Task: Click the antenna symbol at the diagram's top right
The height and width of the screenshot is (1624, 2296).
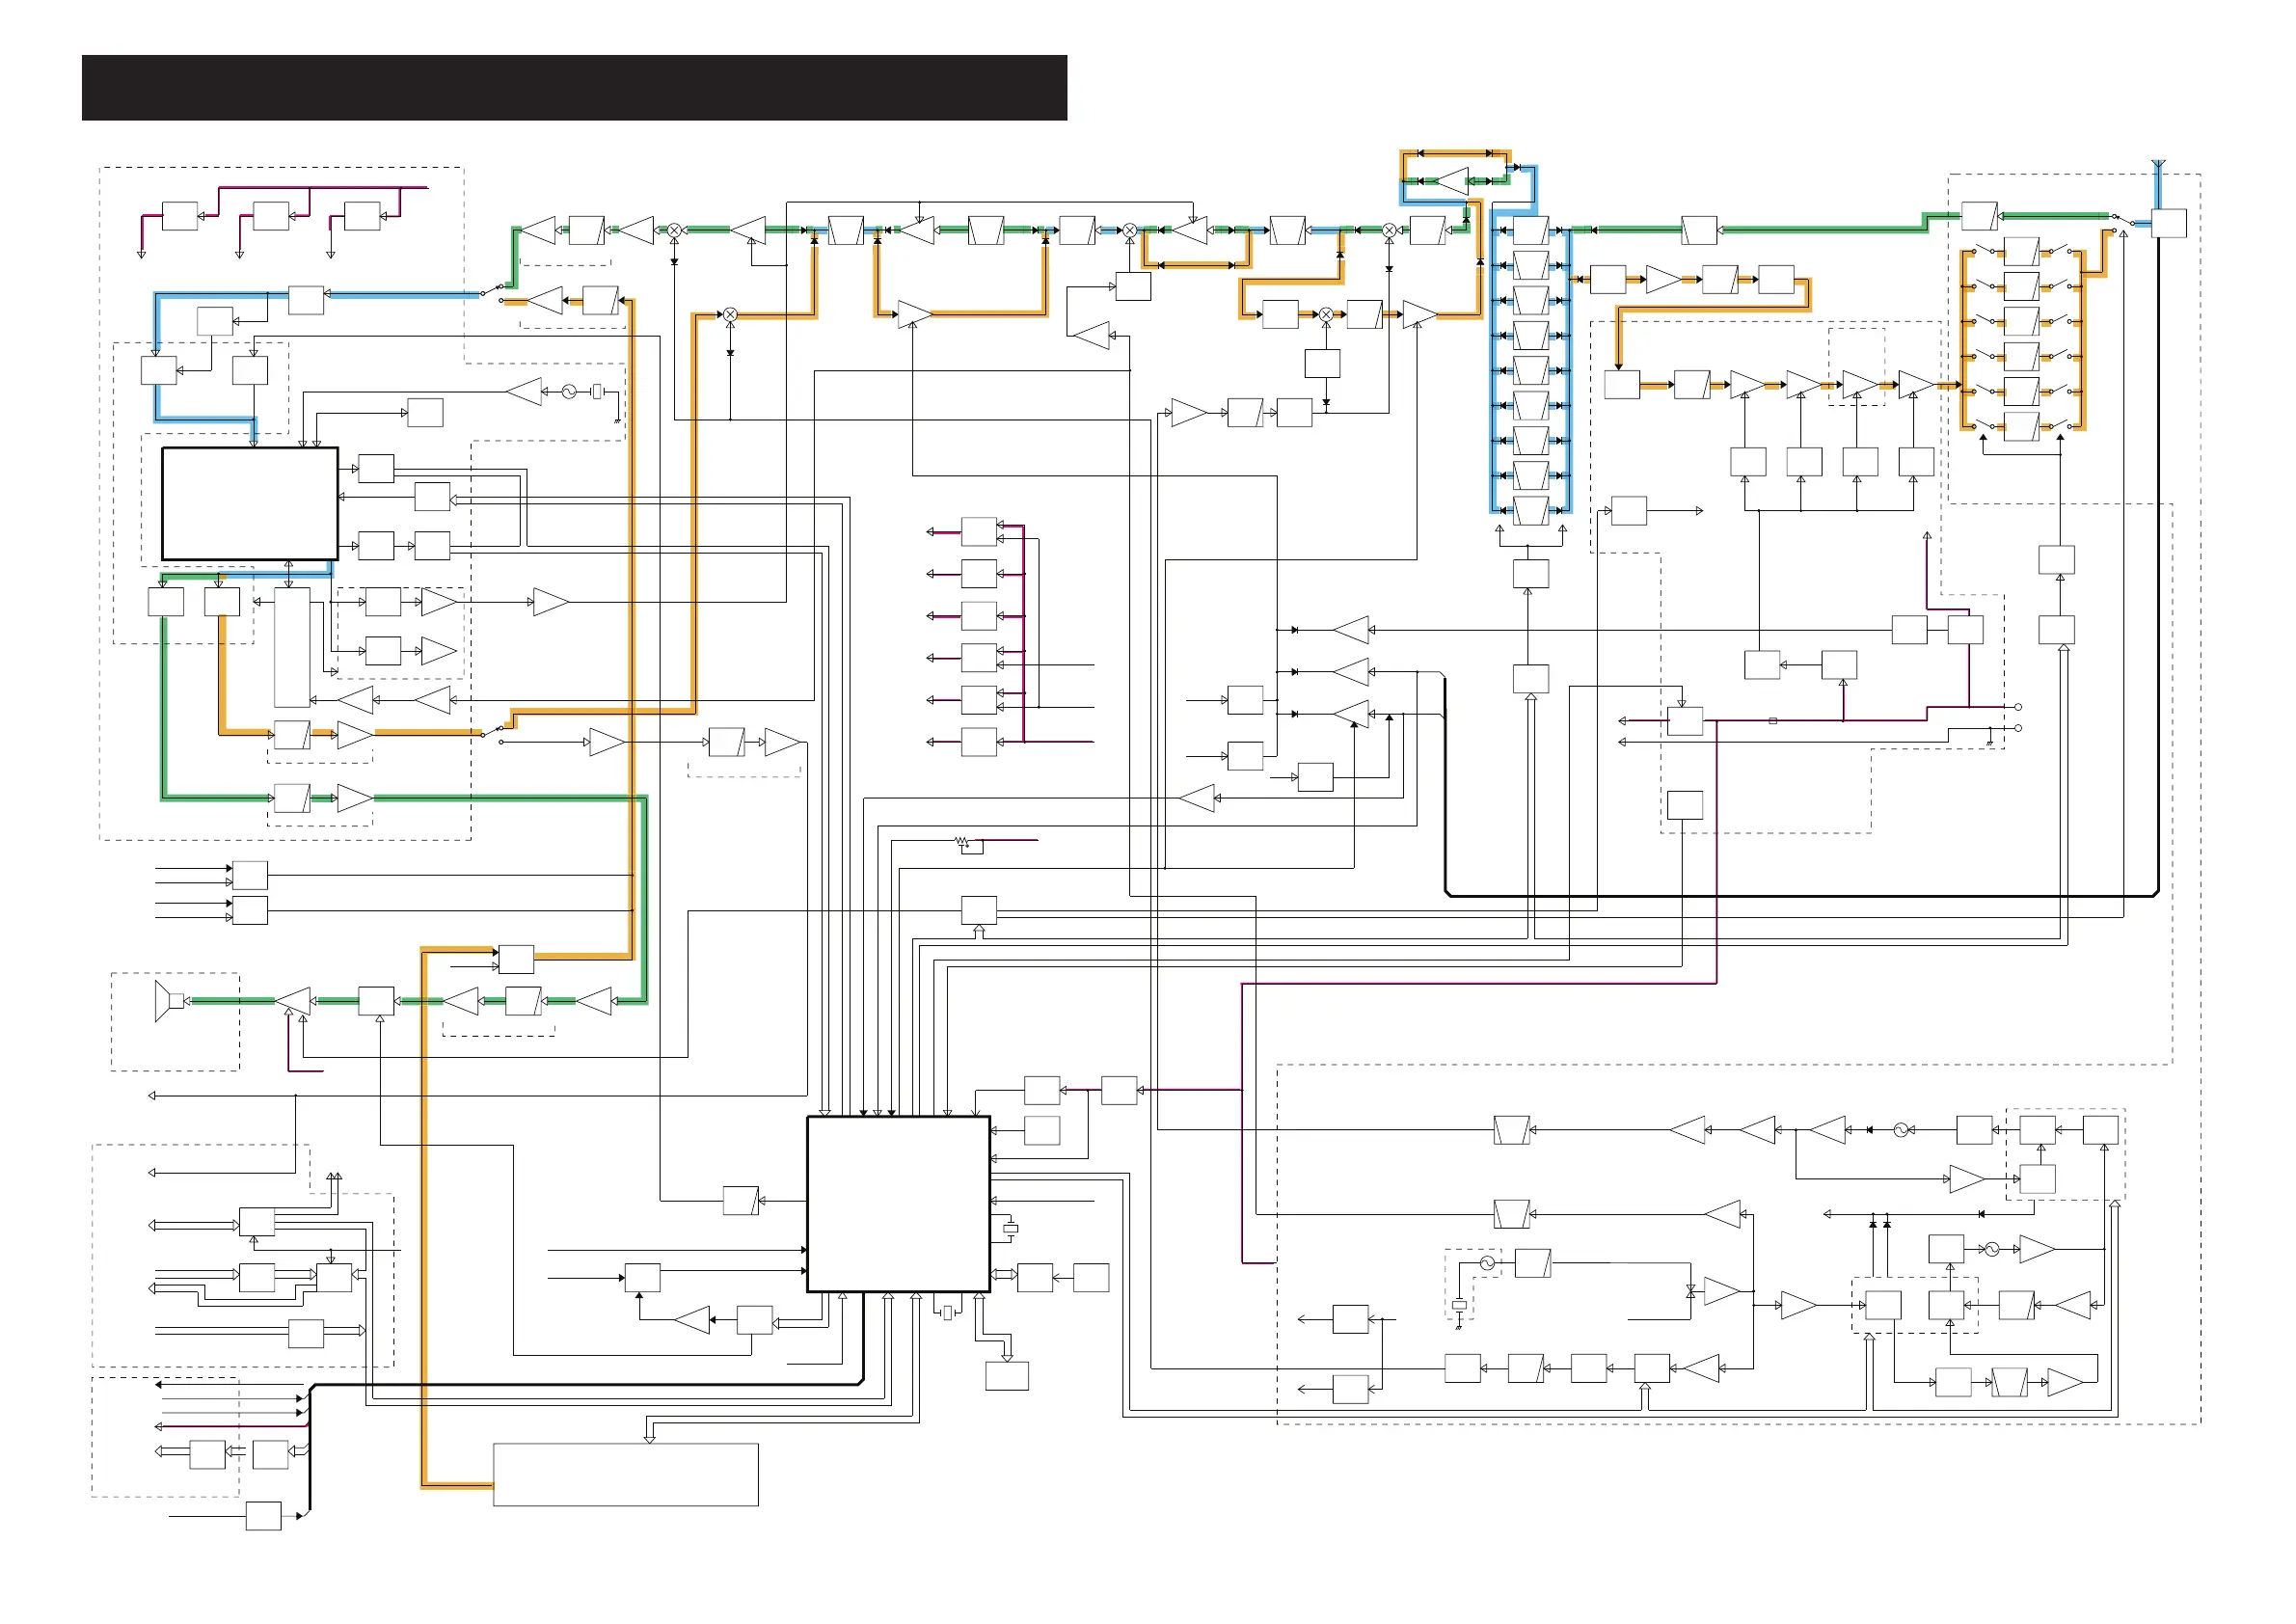Action: [2157, 164]
